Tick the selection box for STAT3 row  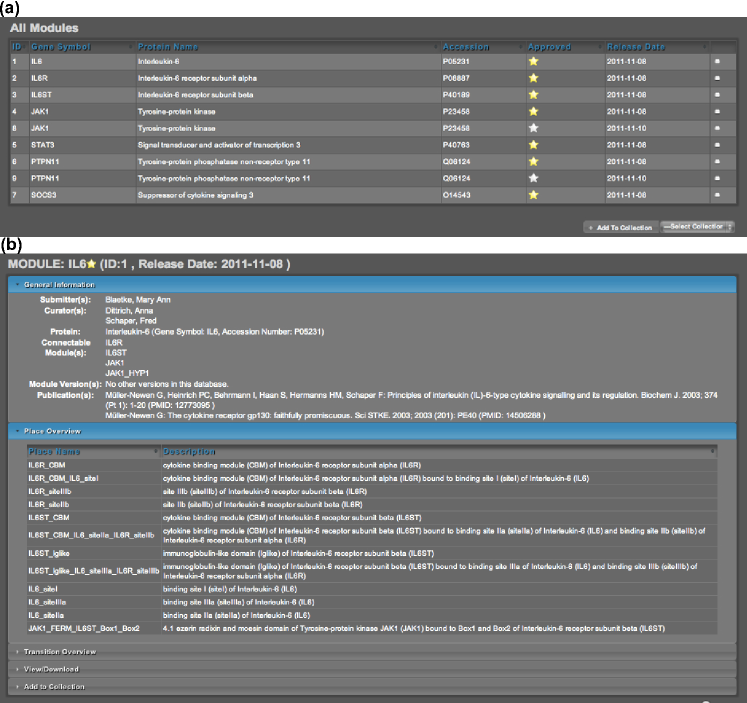click(x=716, y=144)
